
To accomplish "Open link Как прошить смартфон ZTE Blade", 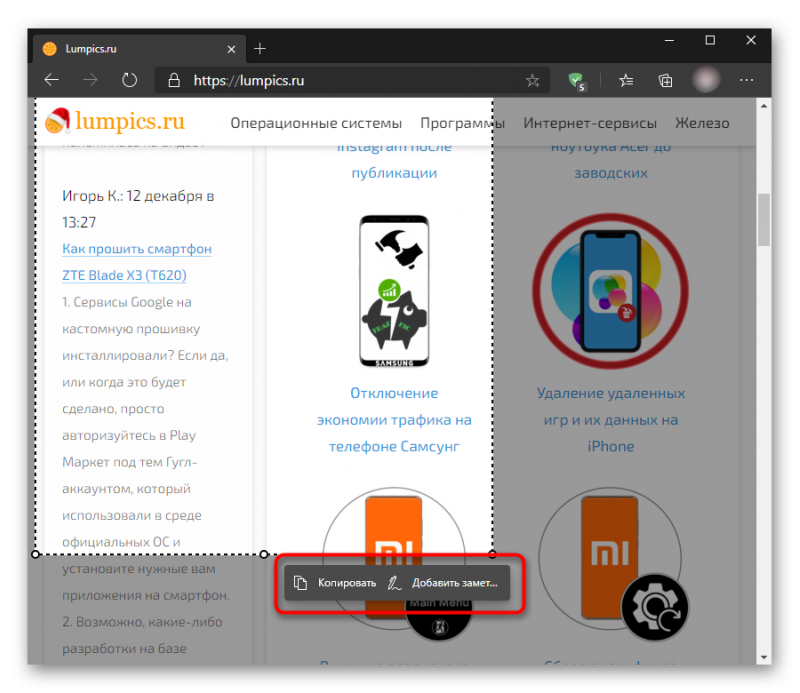I will click(x=137, y=262).
